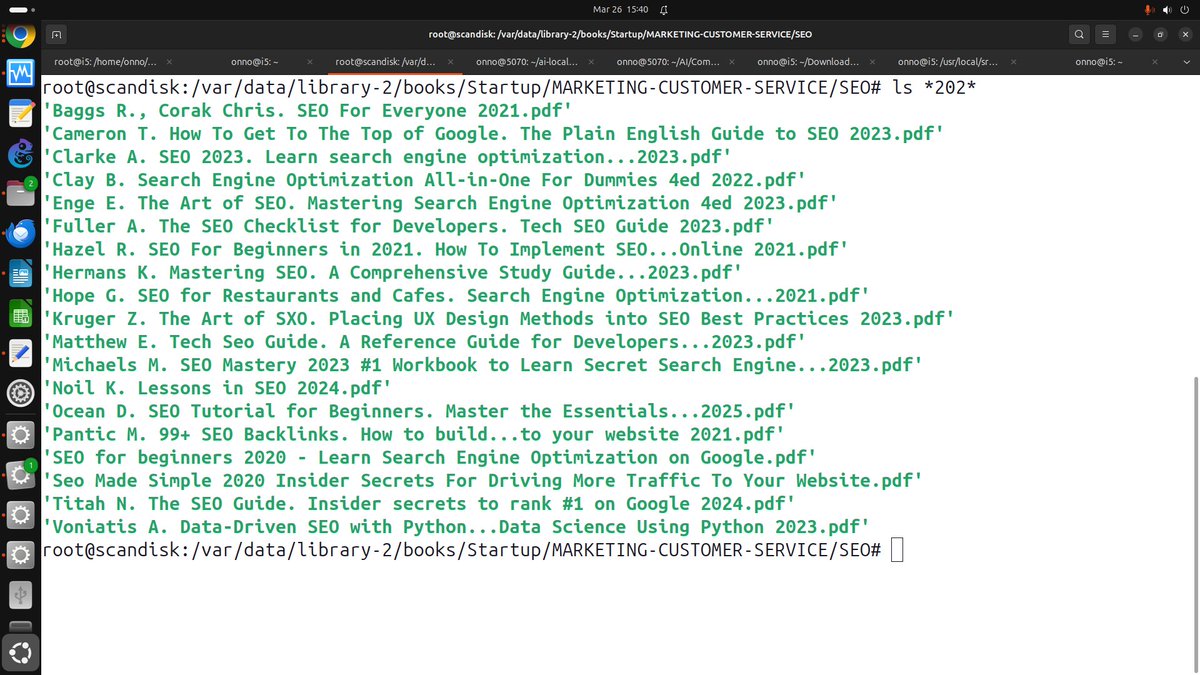
Task: Close the active 'root@scandisk: /var/d...' tab
Action: (x=451, y=61)
